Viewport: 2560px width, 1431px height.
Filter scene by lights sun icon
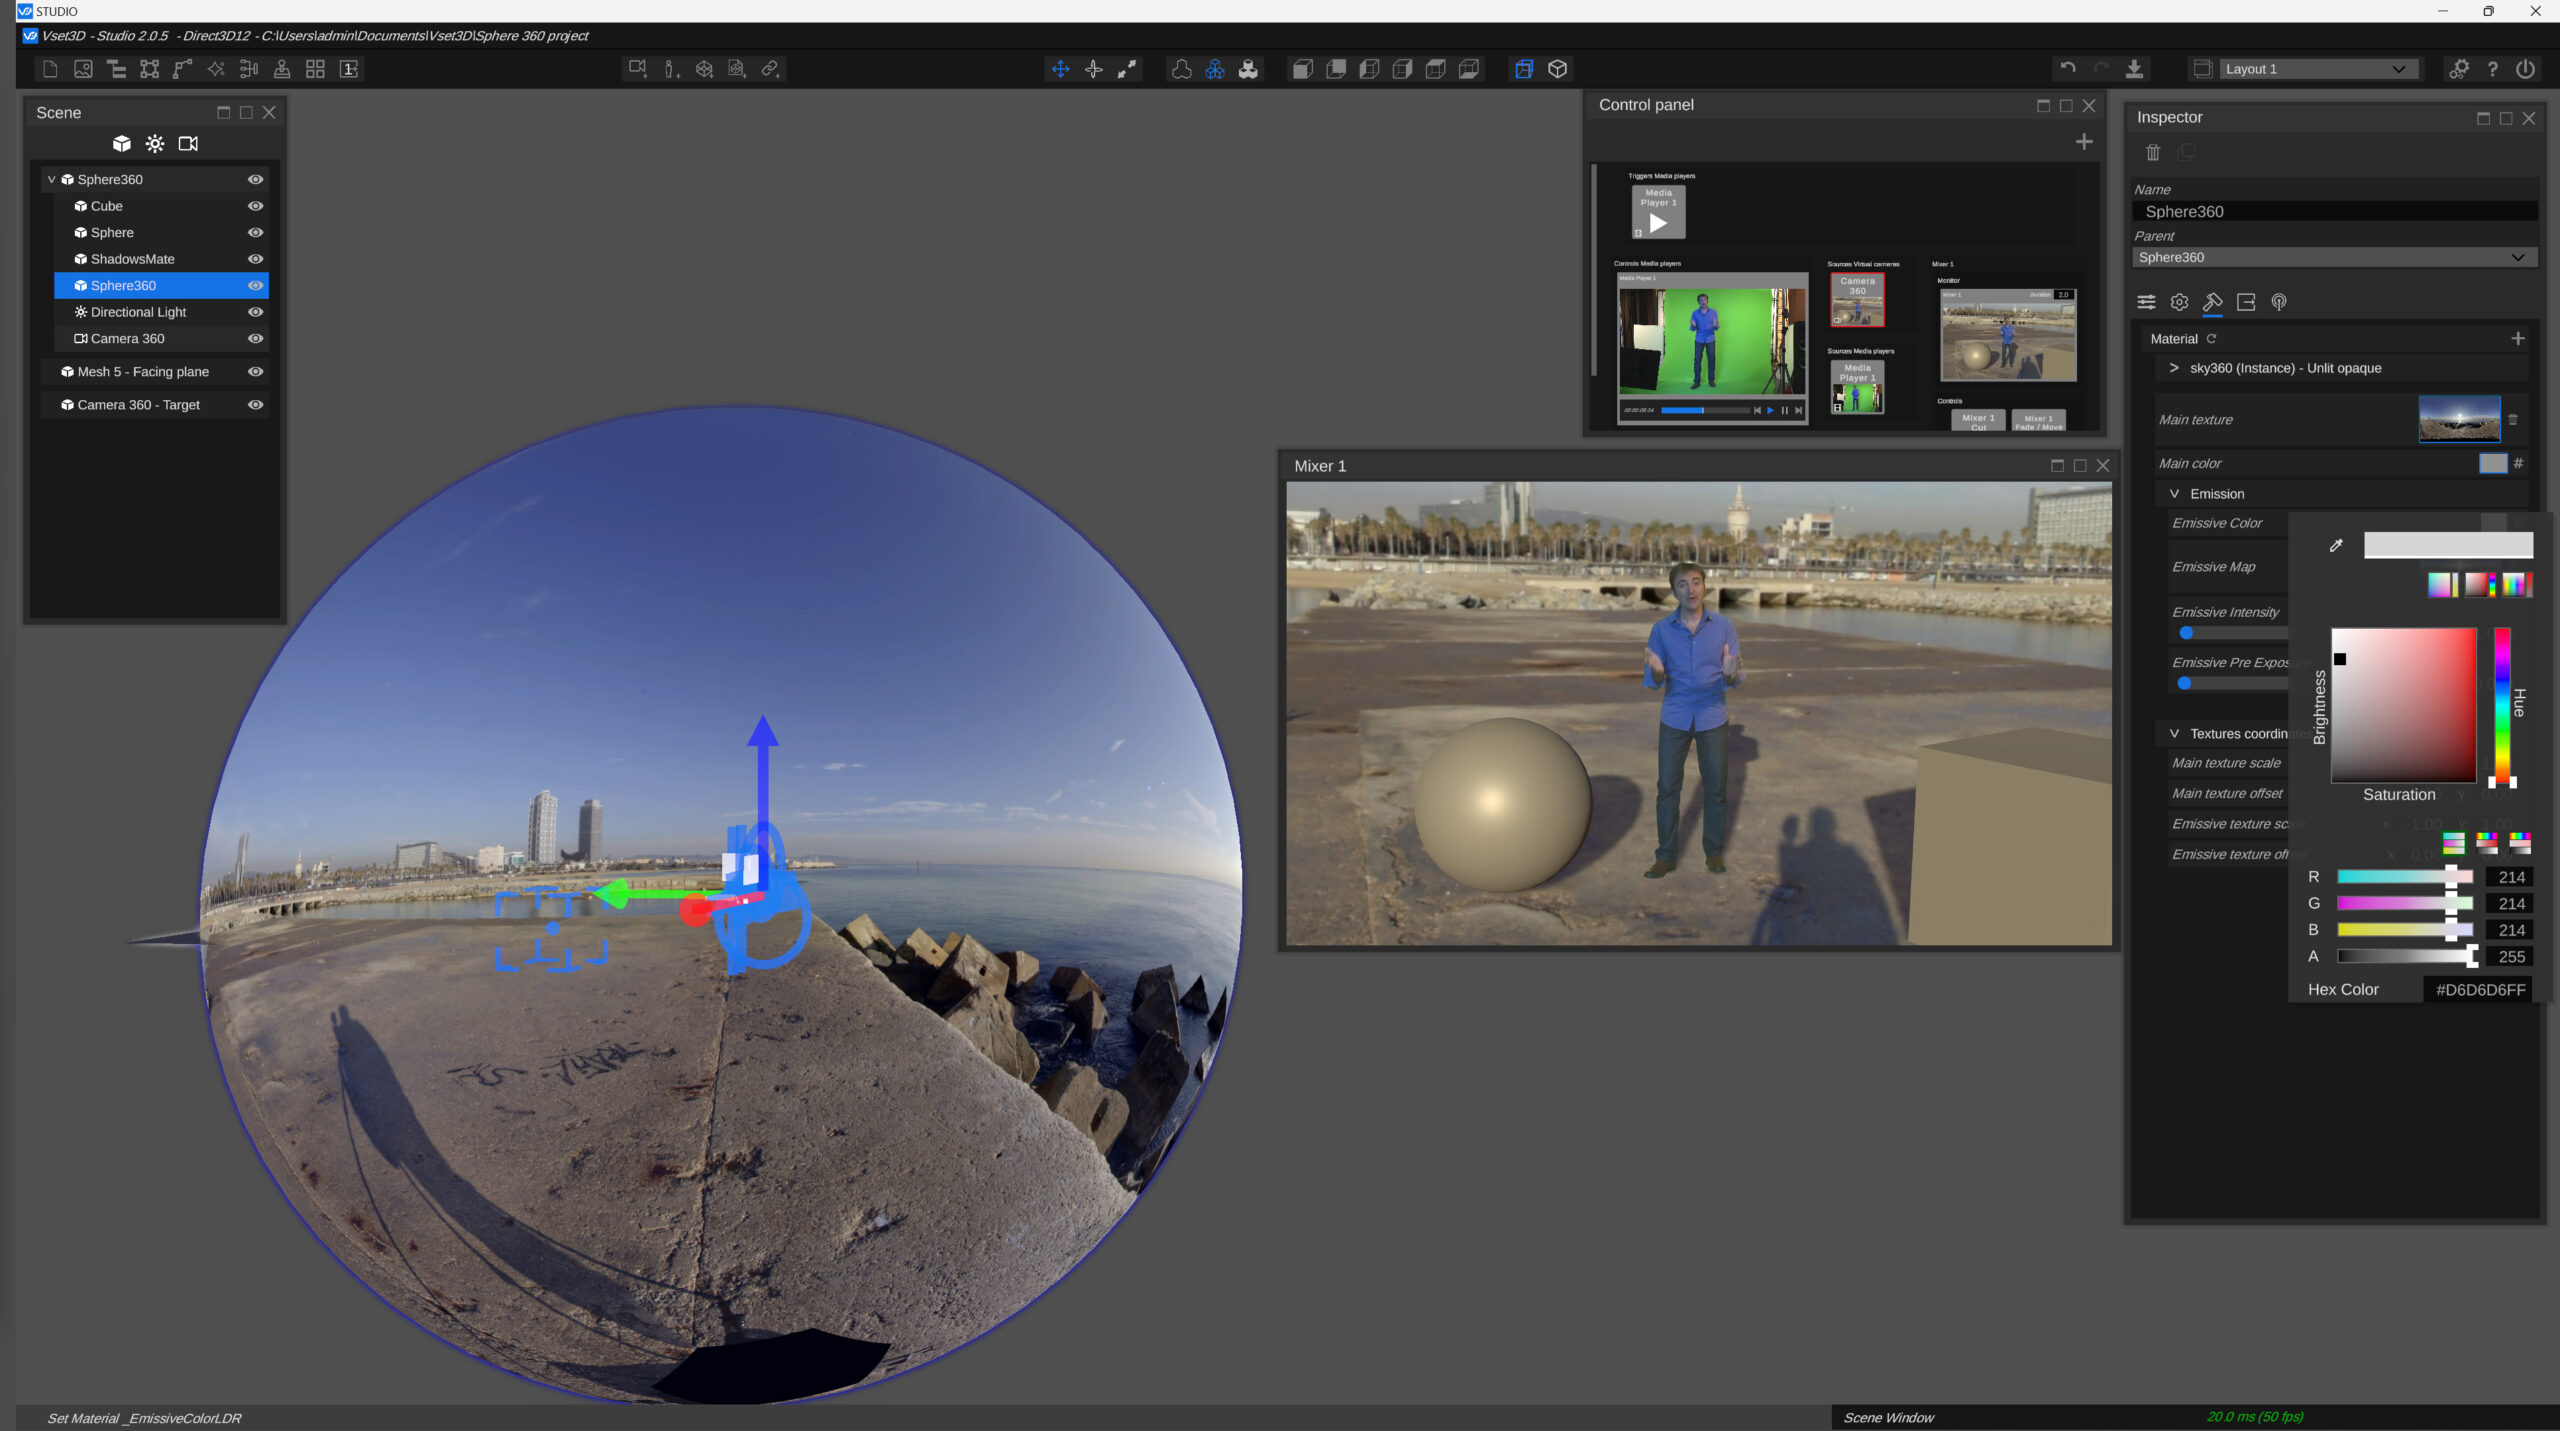click(x=155, y=144)
